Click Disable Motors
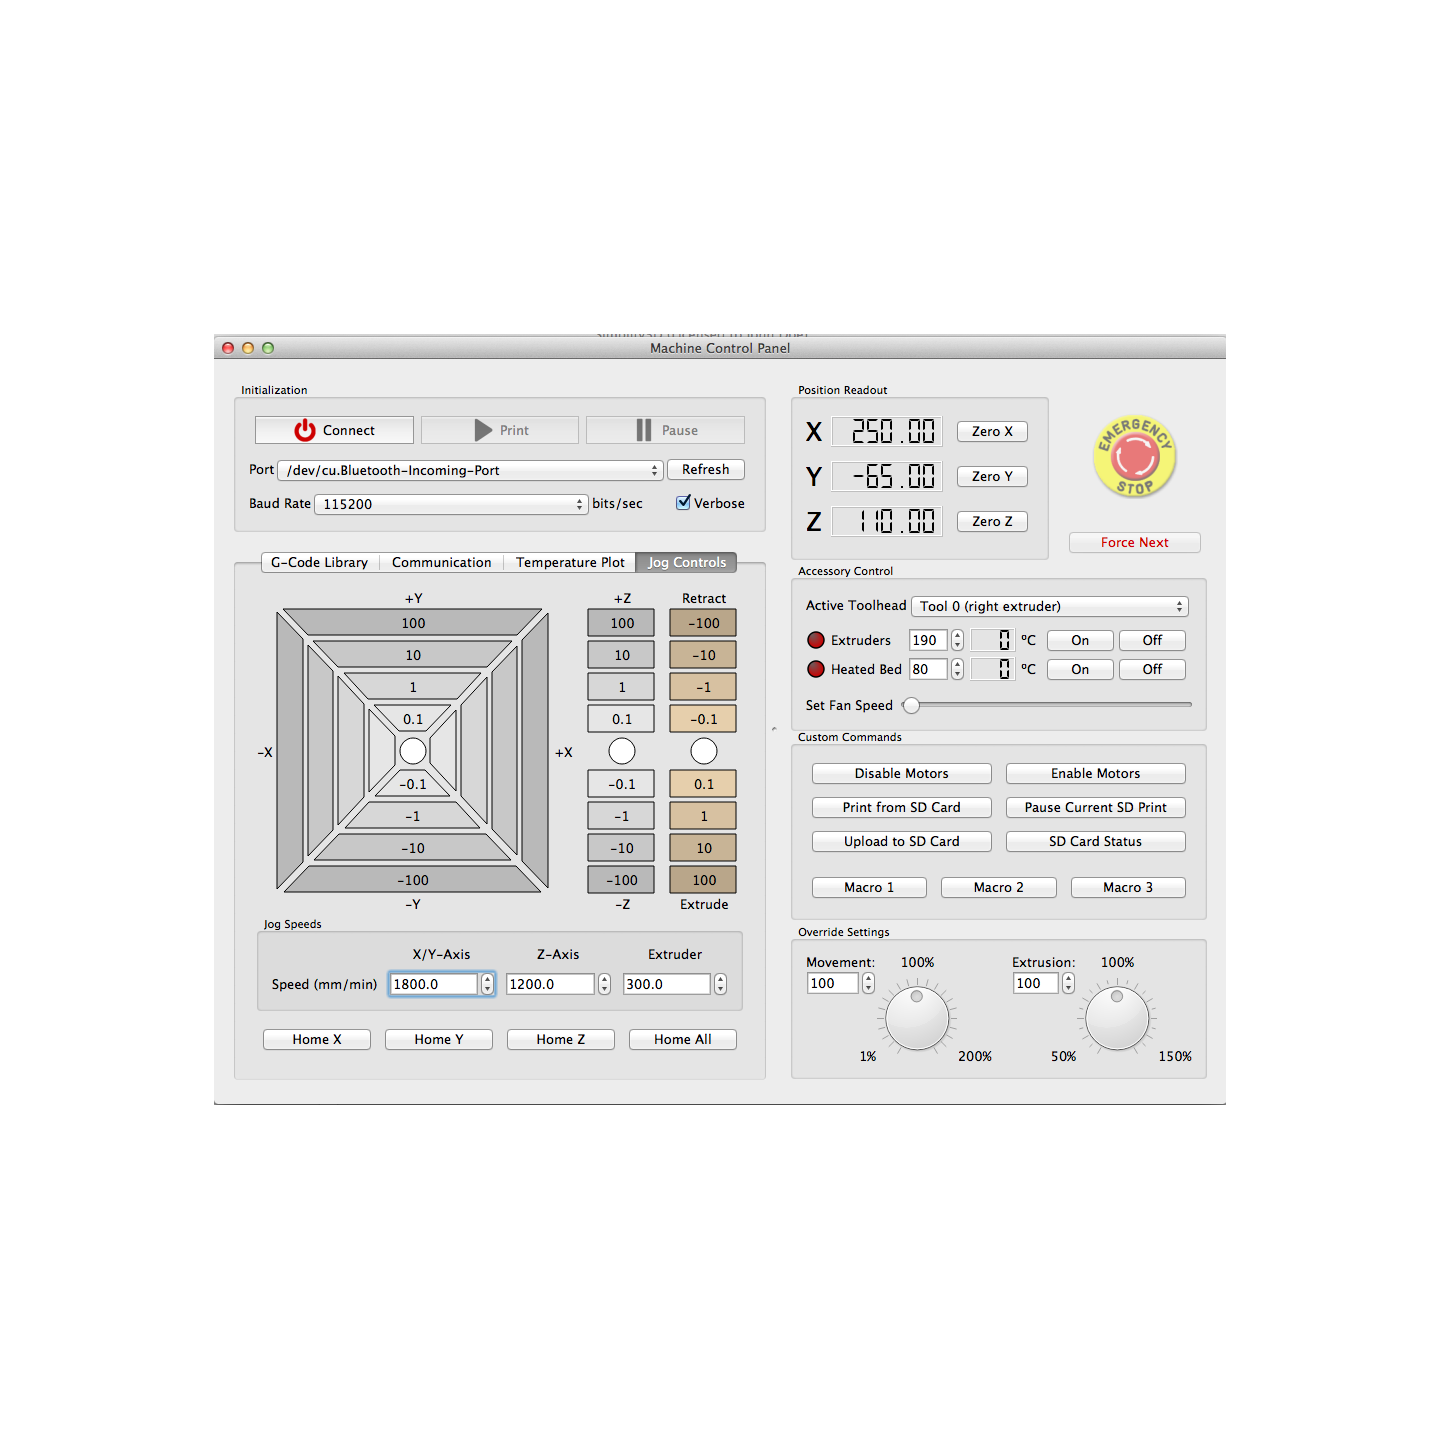Image resolution: width=1440 pixels, height=1440 pixels. [x=901, y=773]
